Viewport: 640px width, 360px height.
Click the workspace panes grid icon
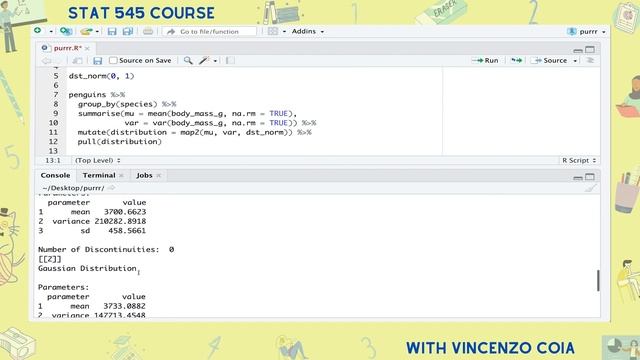pyautogui.click(x=273, y=31)
